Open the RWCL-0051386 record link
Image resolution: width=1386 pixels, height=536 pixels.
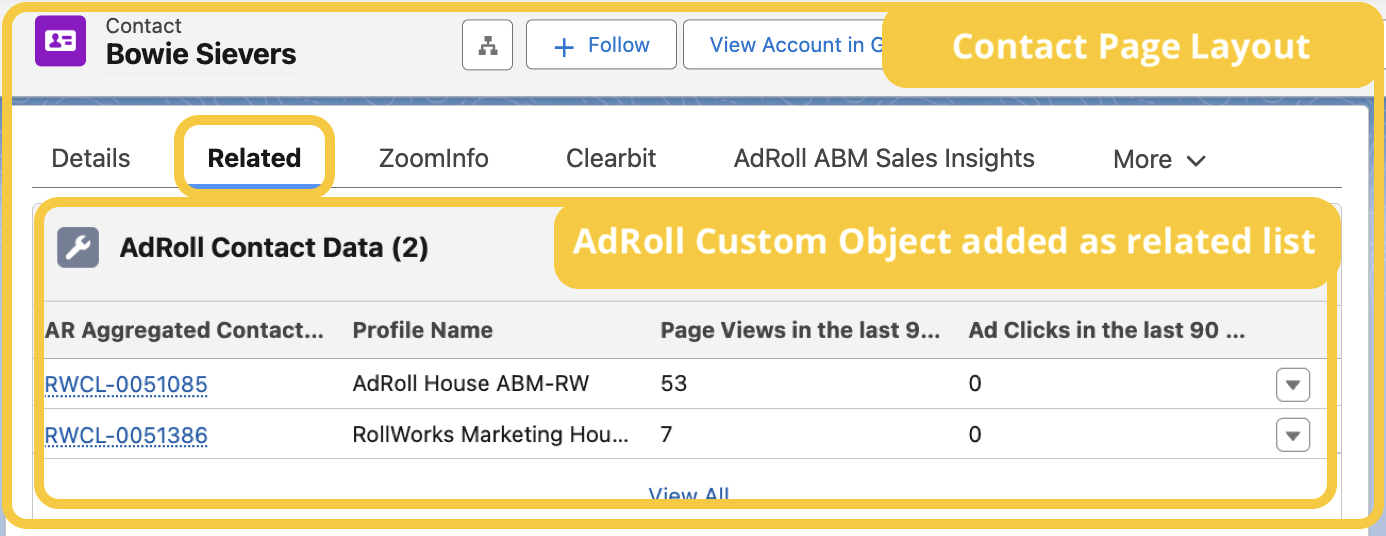[126, 435]
